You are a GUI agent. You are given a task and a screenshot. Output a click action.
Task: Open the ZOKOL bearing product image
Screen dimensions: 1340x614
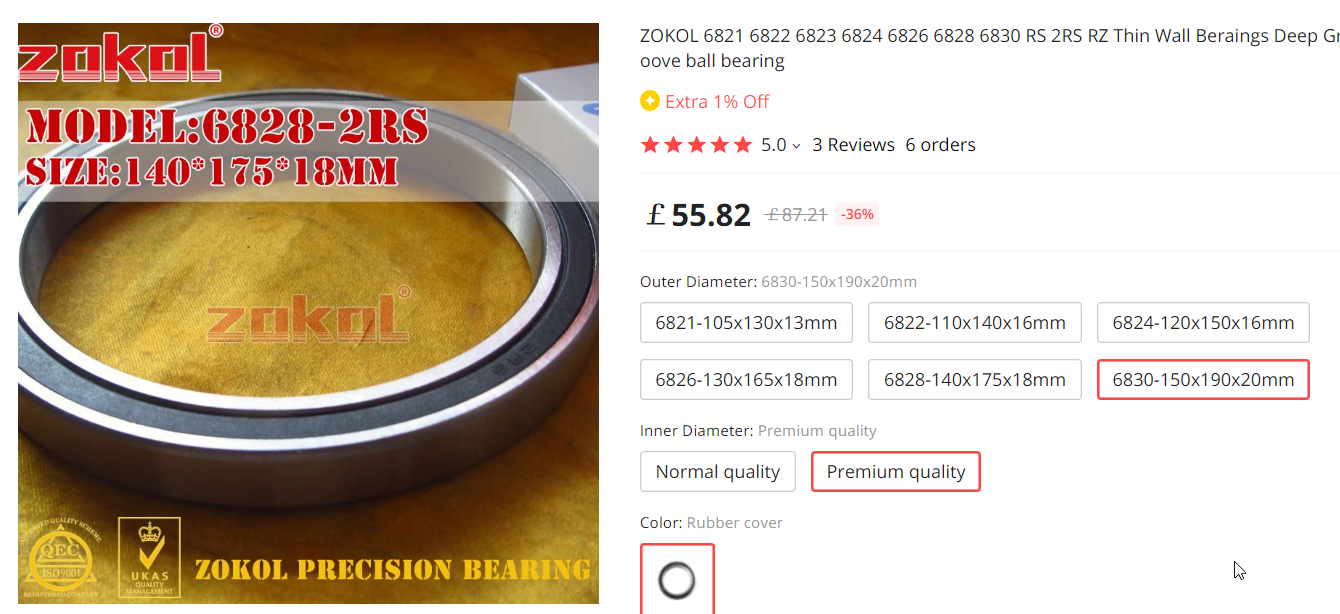click(x=308, y=314)
